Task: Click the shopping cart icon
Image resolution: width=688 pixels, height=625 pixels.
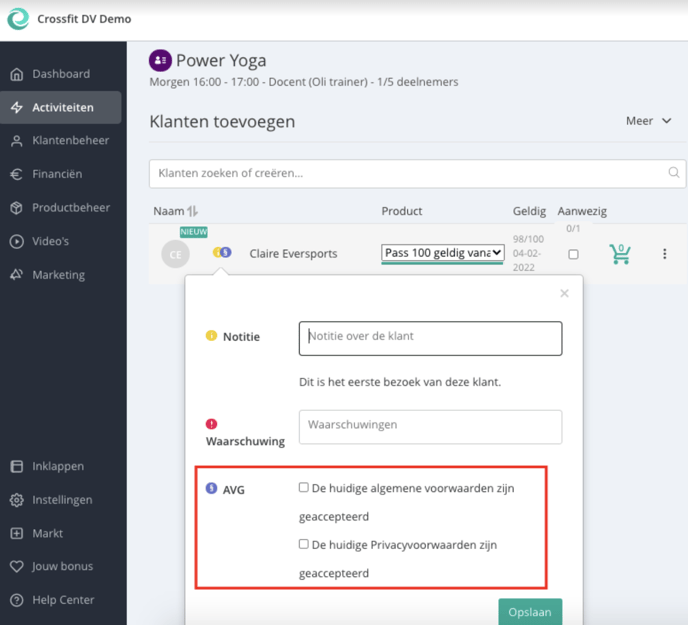Action: (x=620, y=254)
